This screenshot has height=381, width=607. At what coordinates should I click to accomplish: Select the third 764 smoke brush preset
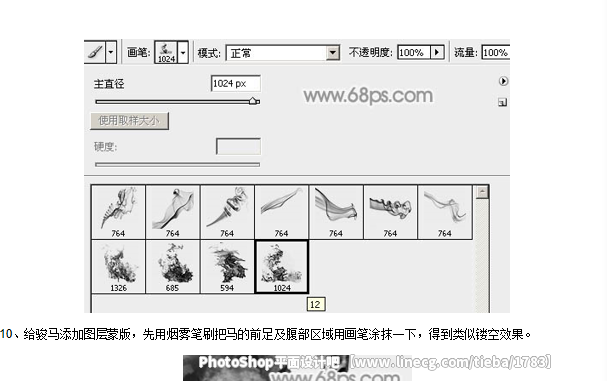tap(227, 212)
